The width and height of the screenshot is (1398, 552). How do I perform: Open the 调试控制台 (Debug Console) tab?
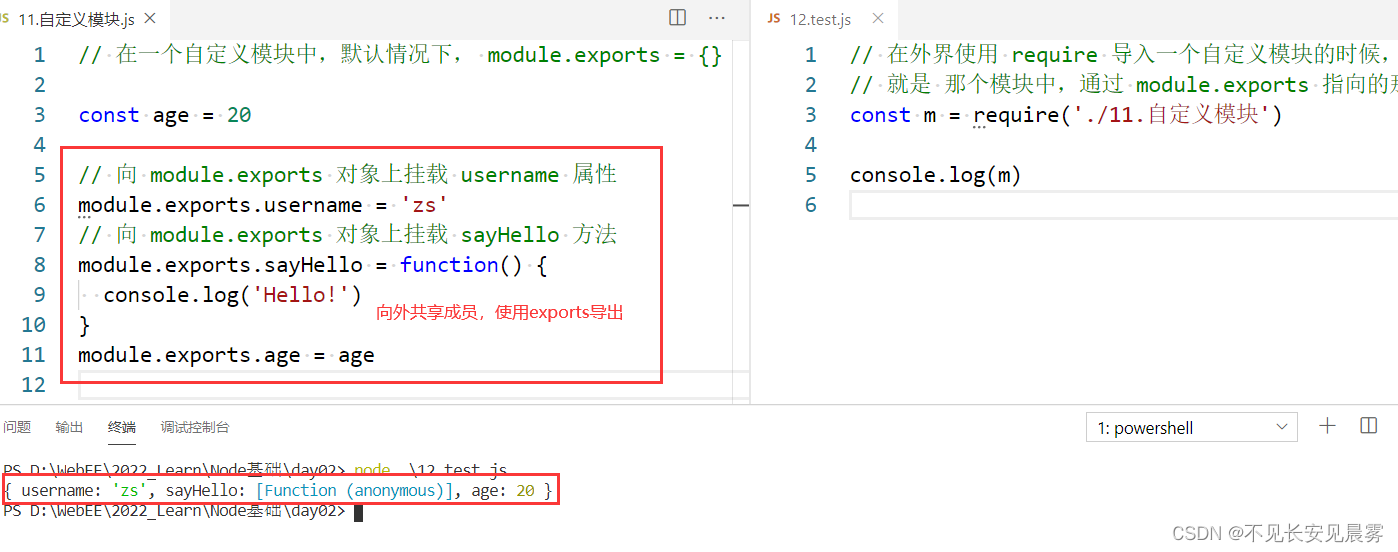(x=195, y=427)
